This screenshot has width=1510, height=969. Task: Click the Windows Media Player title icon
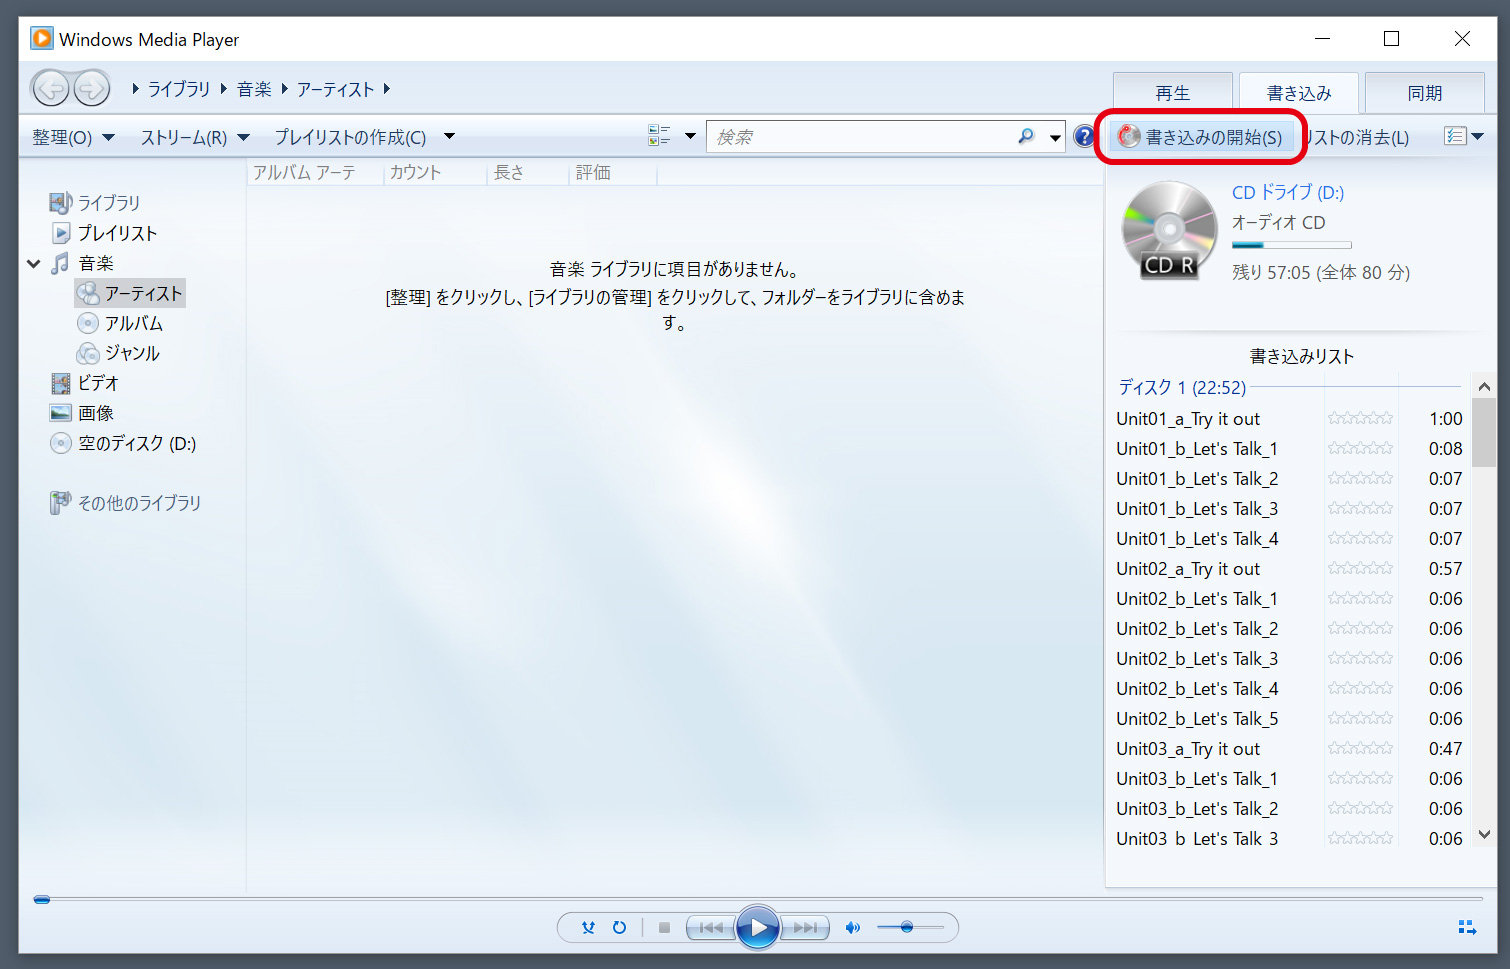pos(41,39)
